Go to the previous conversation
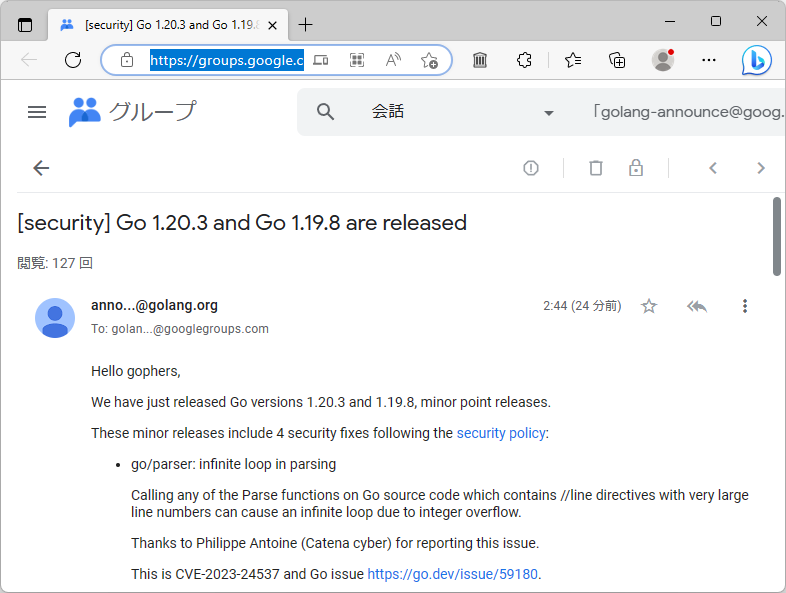The image size is (786, 593). (x=713, y=168)
